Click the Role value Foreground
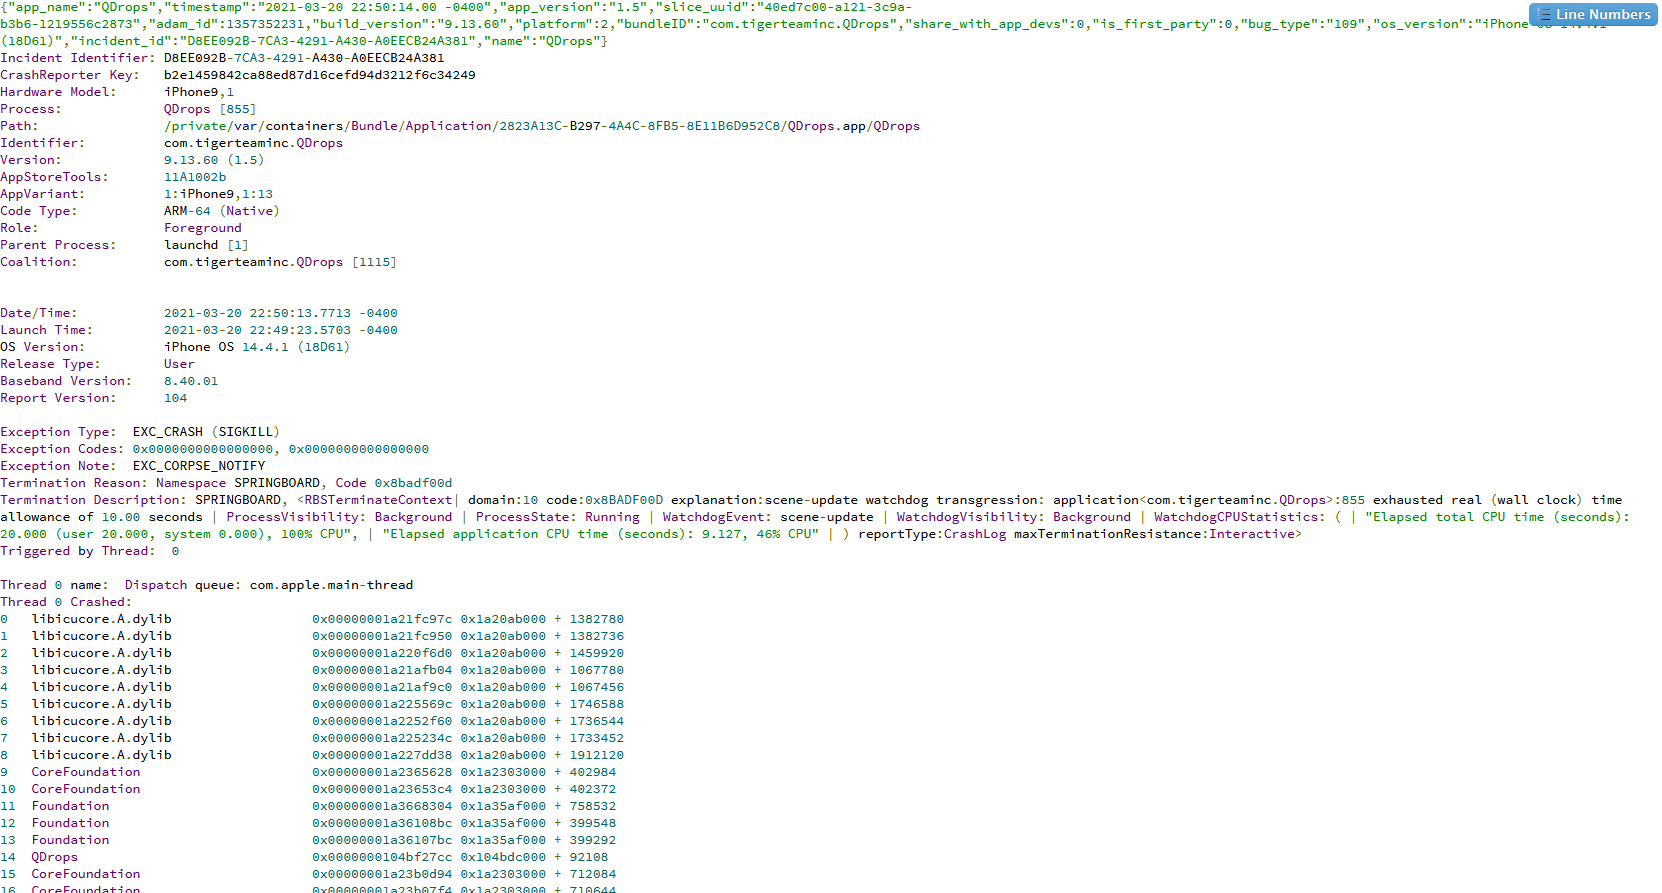Image resolution: width=1662 pixels, height=893 pixels. click(x=203, y=228)
